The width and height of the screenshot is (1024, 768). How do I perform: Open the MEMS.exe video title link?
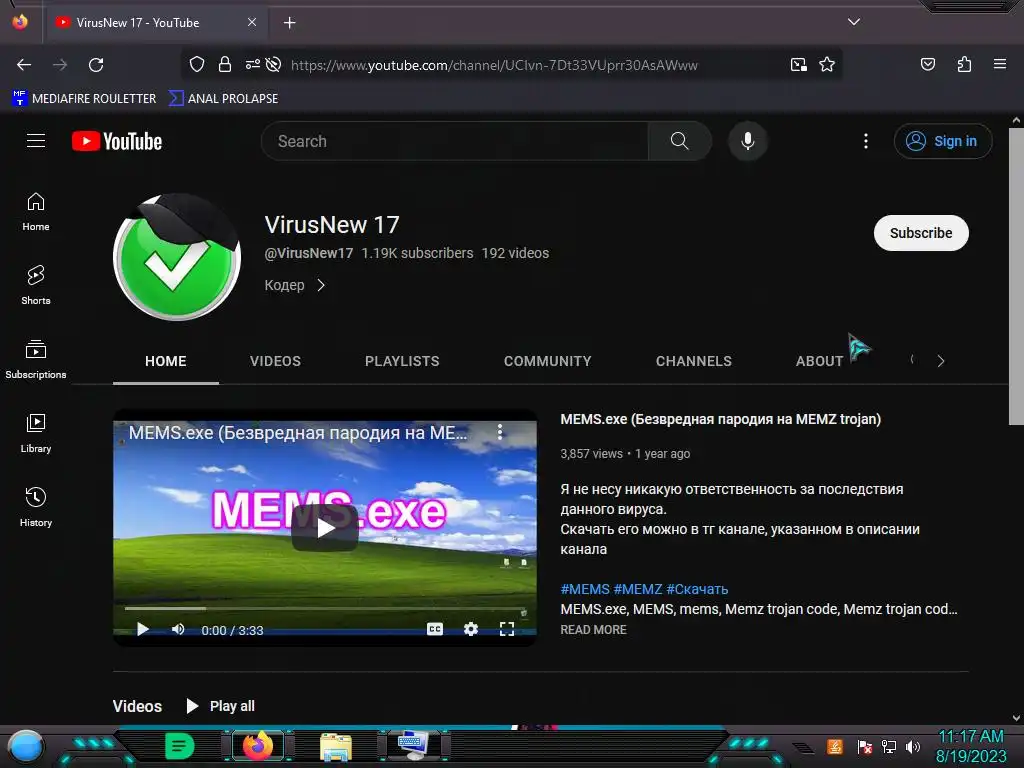(720, 419)
